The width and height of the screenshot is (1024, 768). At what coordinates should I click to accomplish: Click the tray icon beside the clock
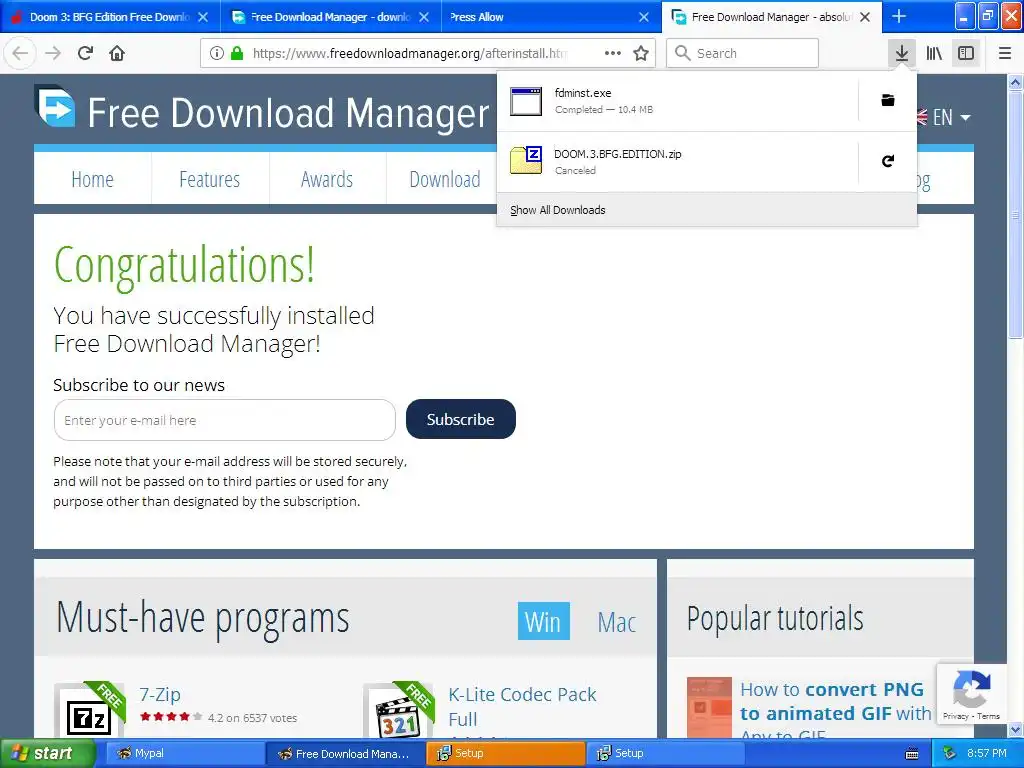[x=950, y=753]
